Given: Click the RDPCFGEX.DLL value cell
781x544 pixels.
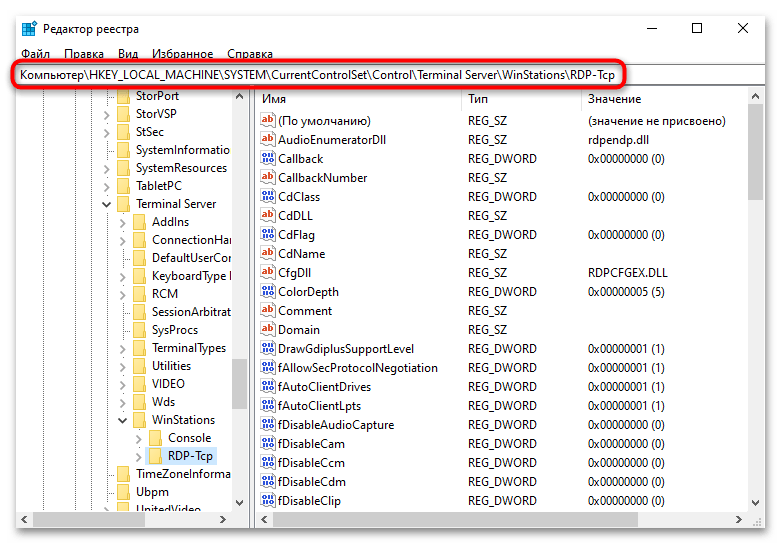Looking at the screenshot, I should [x=628, y=272].
